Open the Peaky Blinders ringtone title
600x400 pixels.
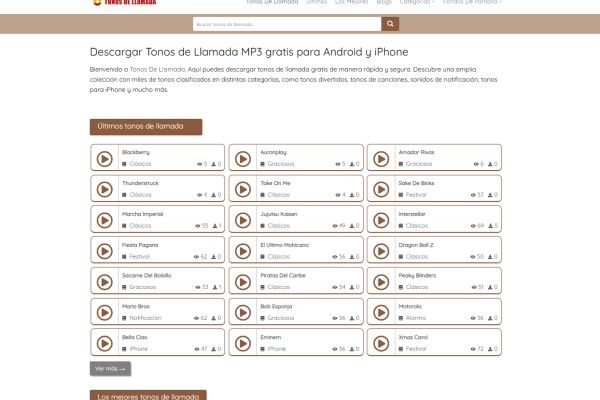point(417,275)
